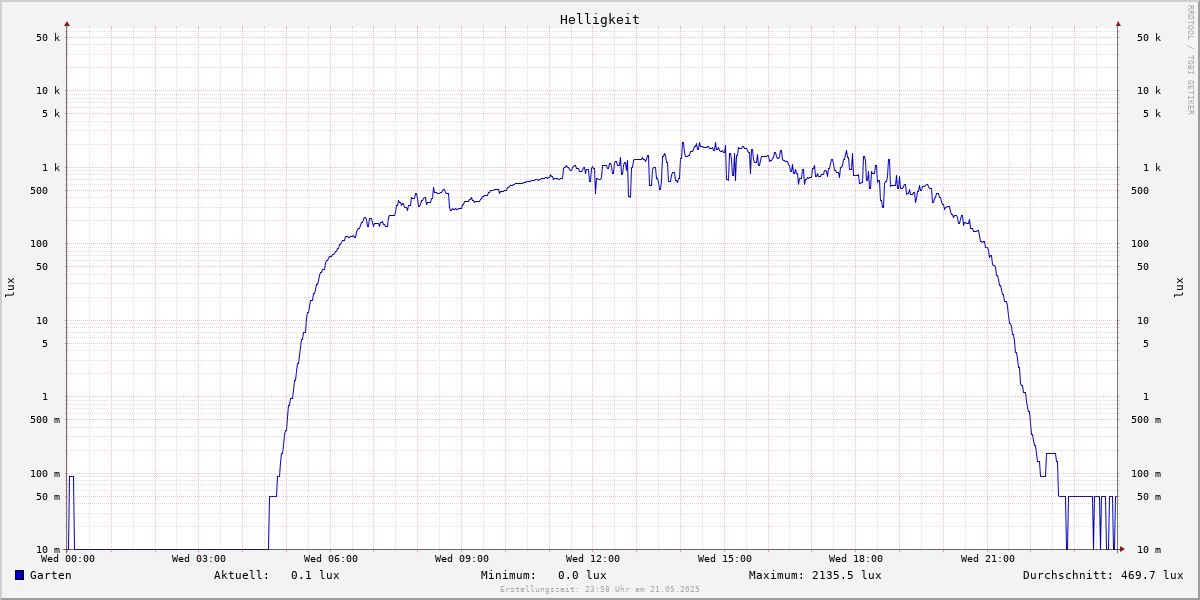Click the right lux axis title

[1179, 287]
